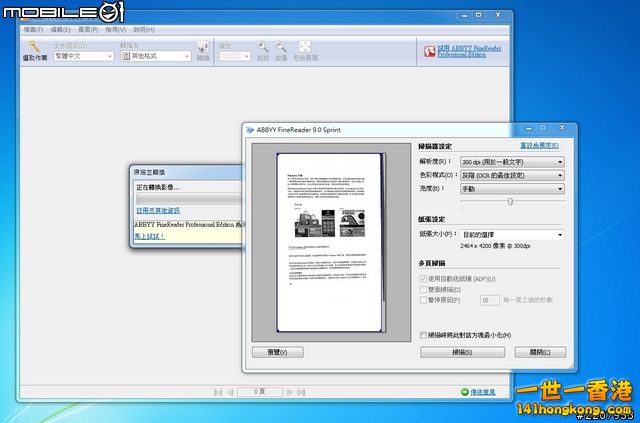Image resolution: width=640 pixels, height=423 pixels.
Task: Open the 解析度 300 dpi dropdown
Action: [x=511, y=162]
